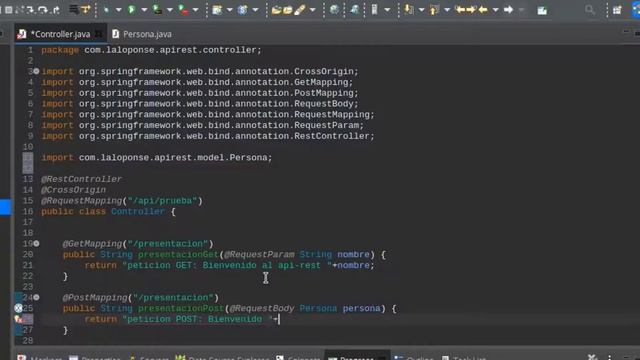Click the error marker on line 25

click(x=18, y=308)
